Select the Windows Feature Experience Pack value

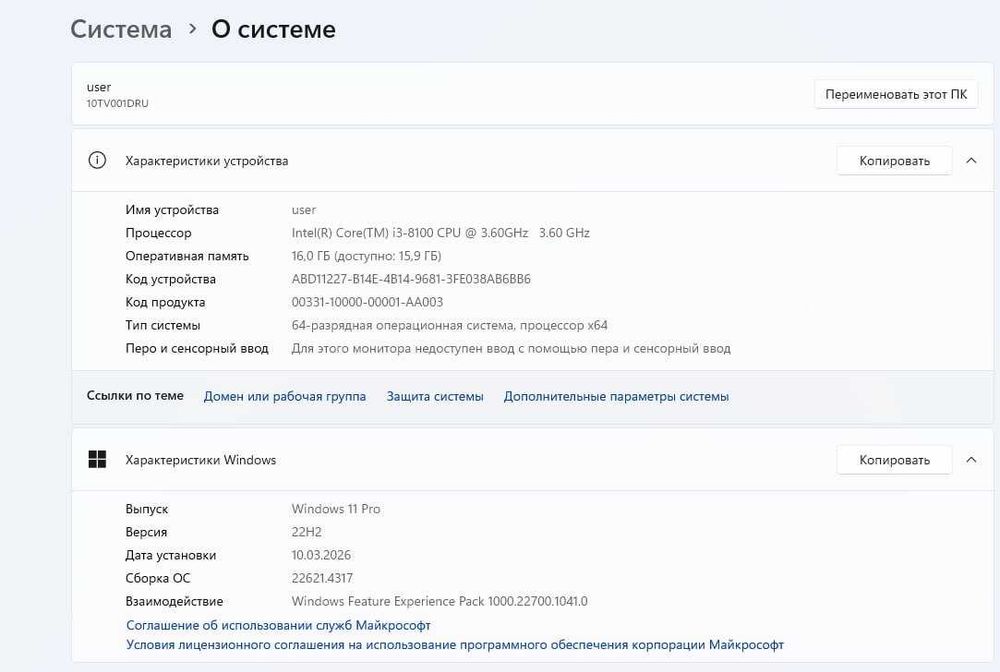coord(439,601)
